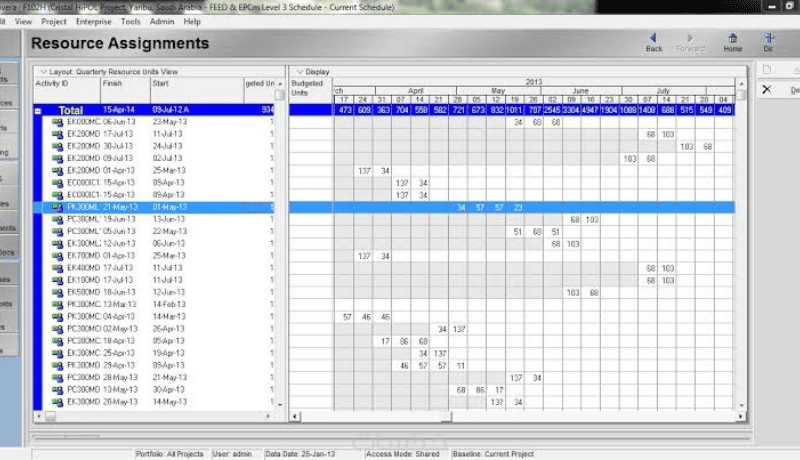Click the April month timescale header
The image size is (800, 460).
point(415,91)
